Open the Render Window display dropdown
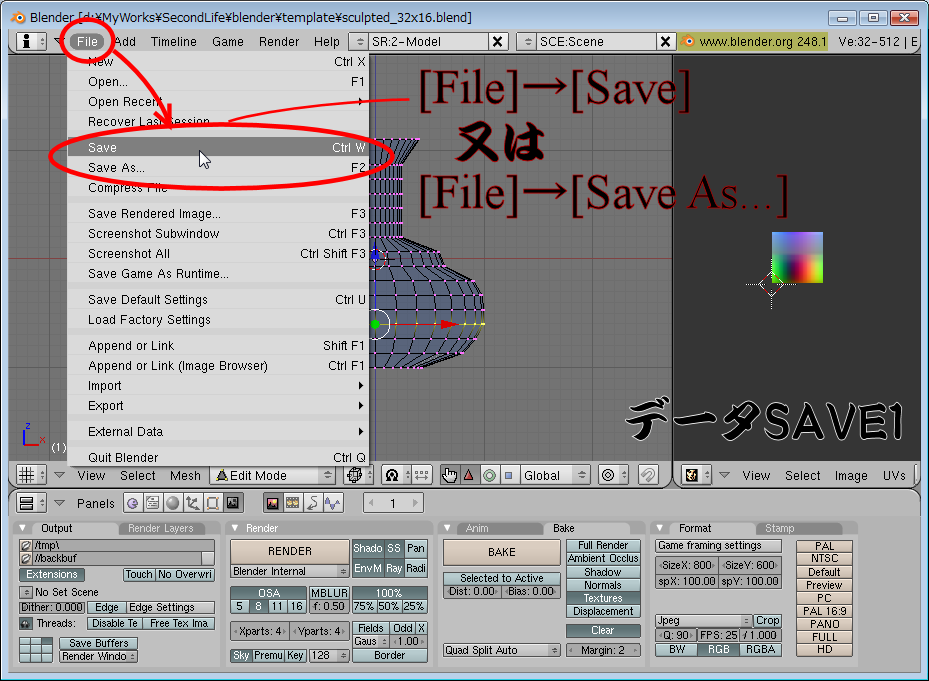 coord(98,656)
